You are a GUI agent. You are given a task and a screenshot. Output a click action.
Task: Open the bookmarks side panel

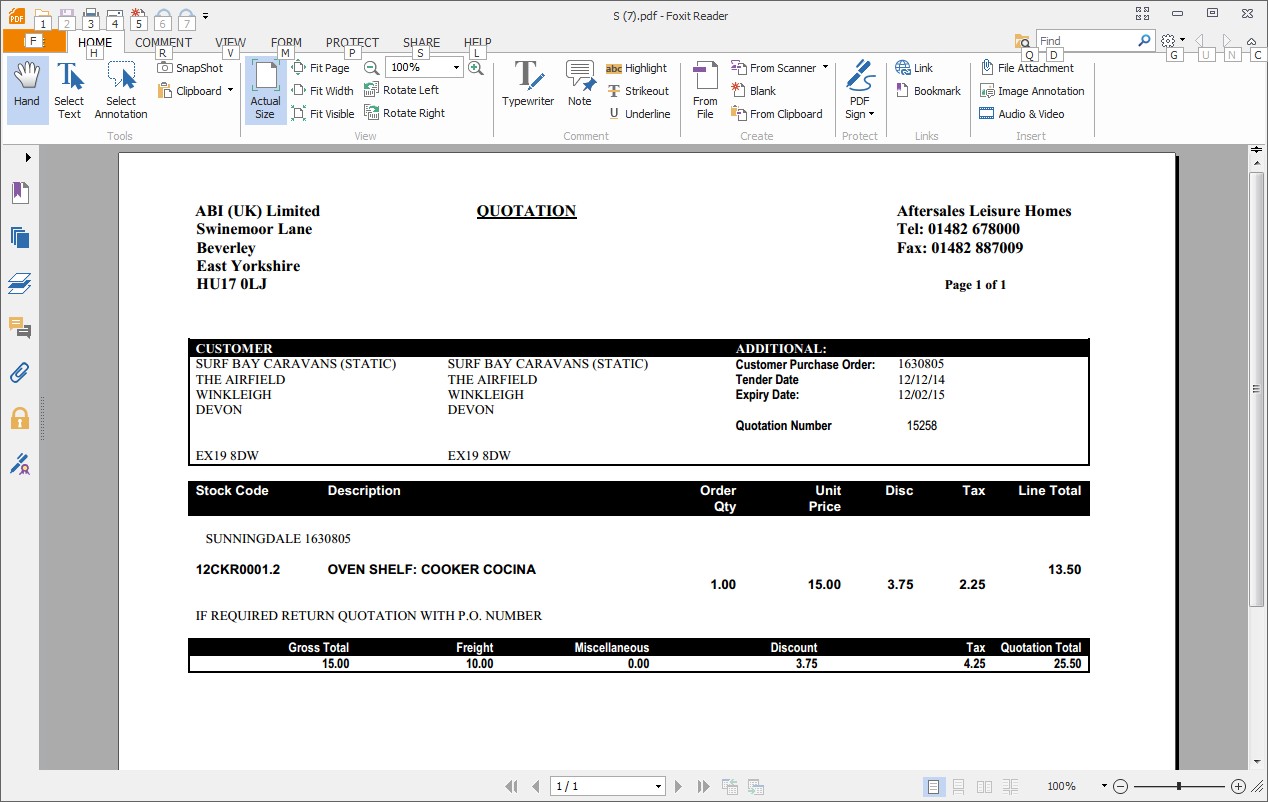pyautogui.click(x=20, y=193)
